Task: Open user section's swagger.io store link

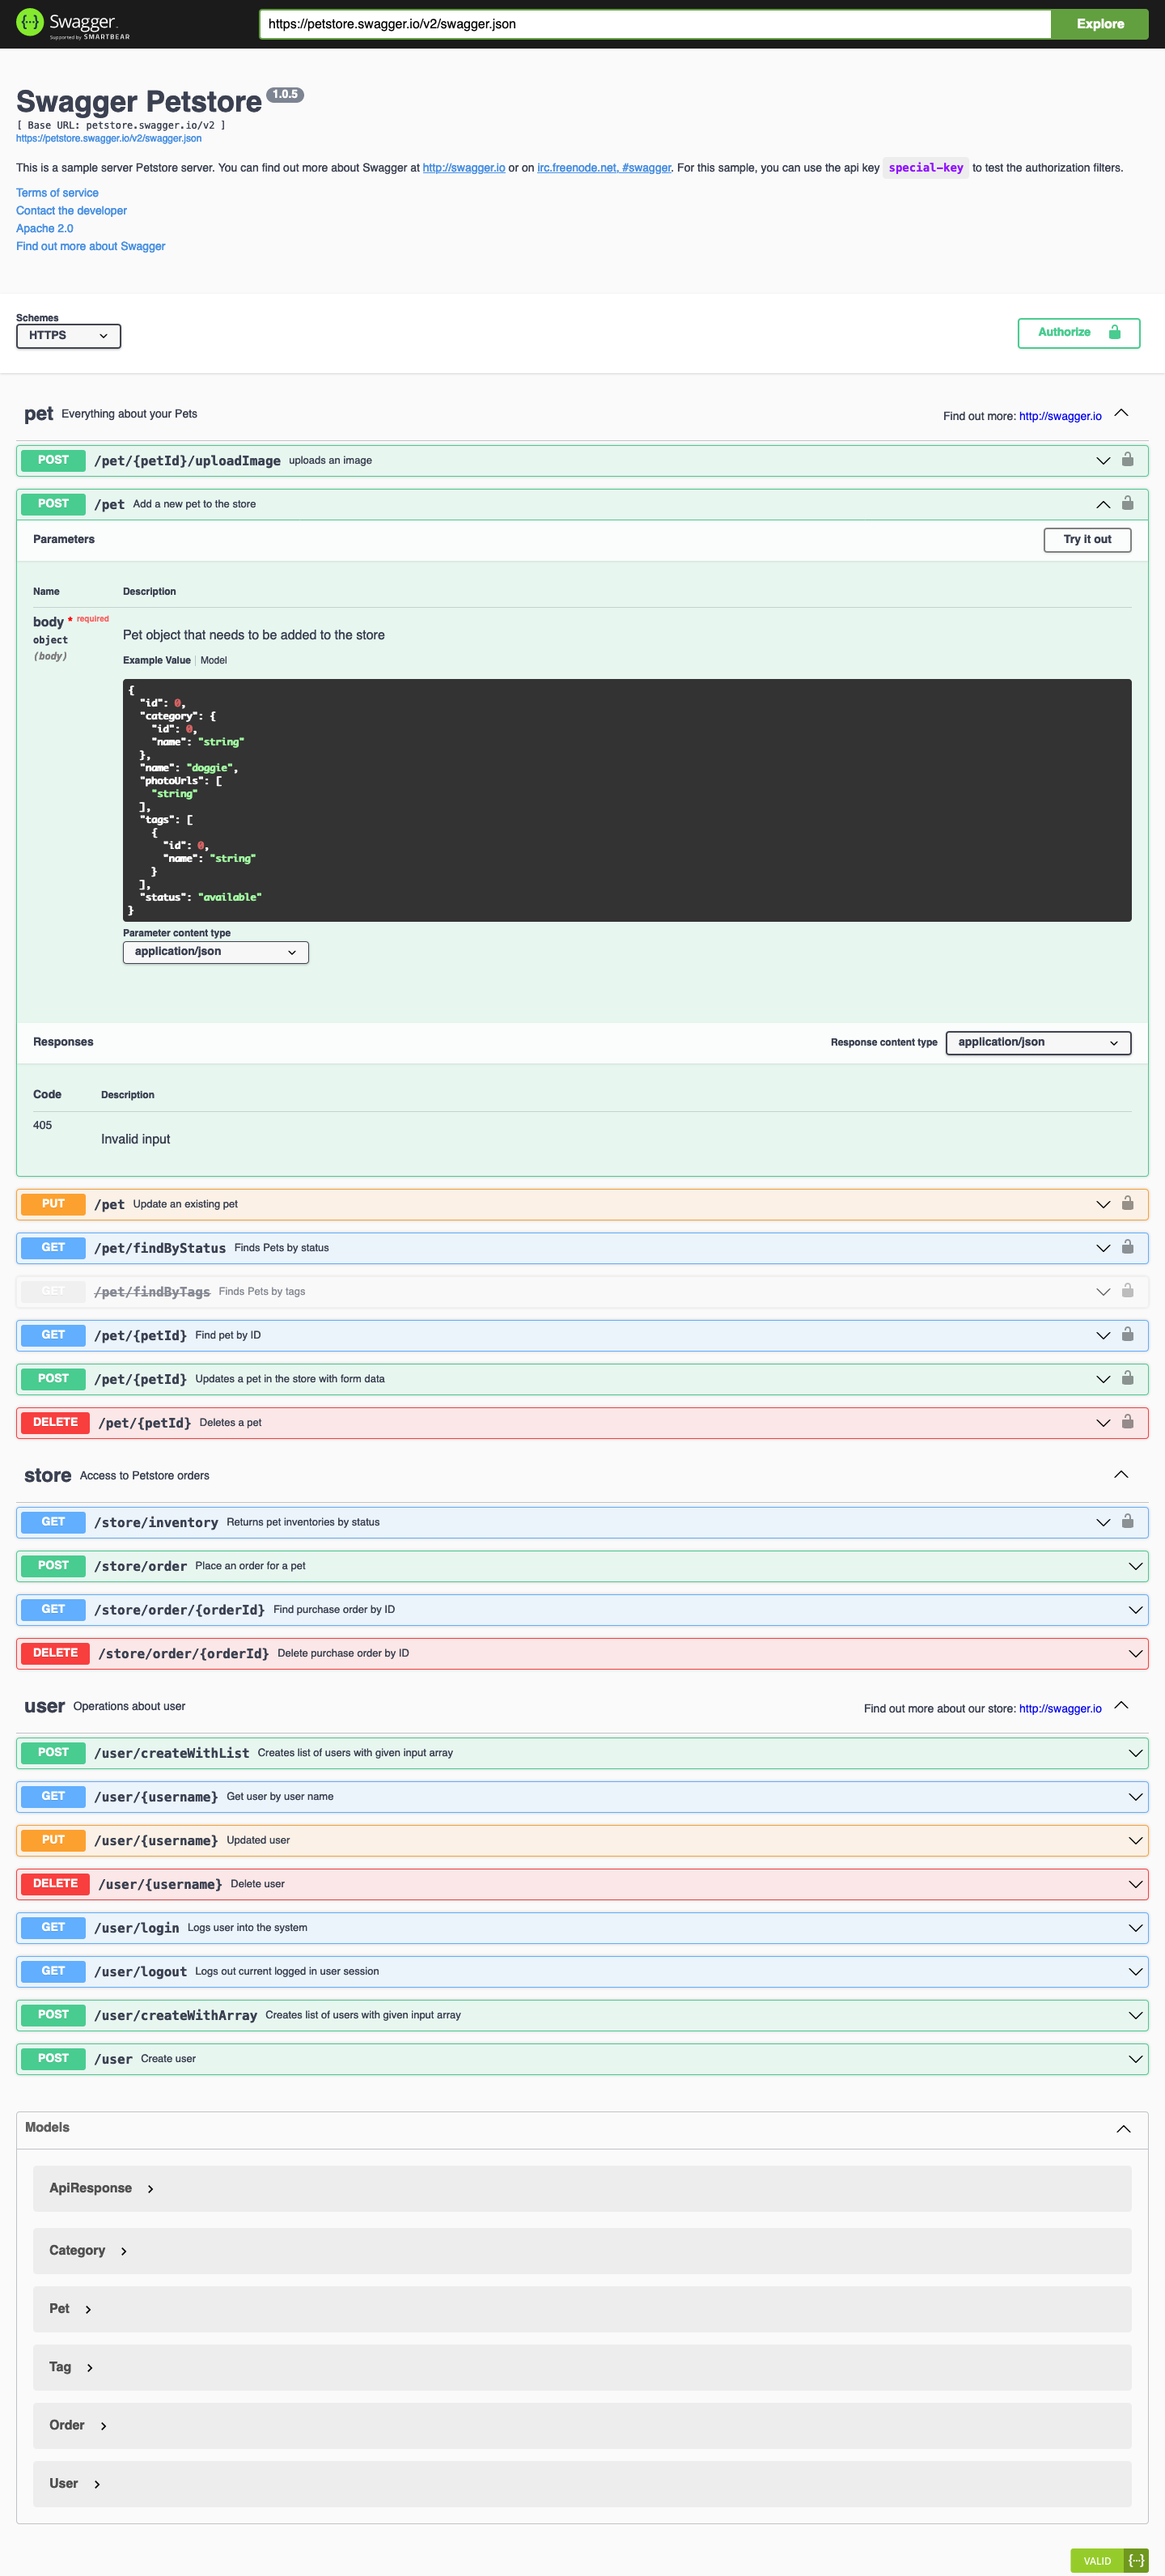Action: 1060,1708
